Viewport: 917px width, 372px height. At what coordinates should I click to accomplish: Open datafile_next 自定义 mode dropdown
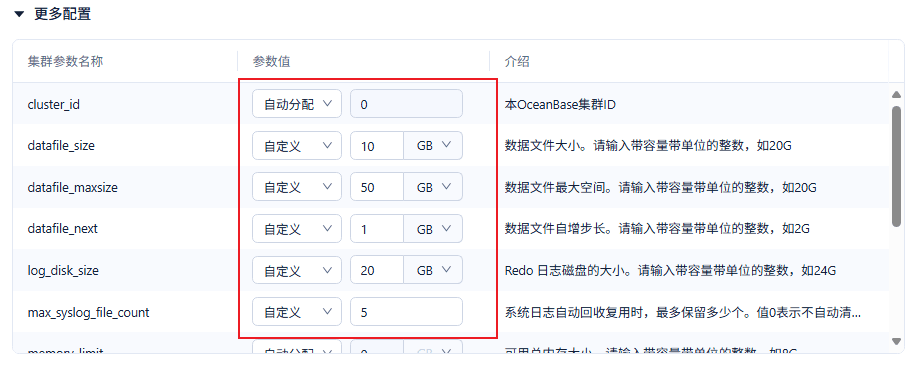[x=297, y=229]
